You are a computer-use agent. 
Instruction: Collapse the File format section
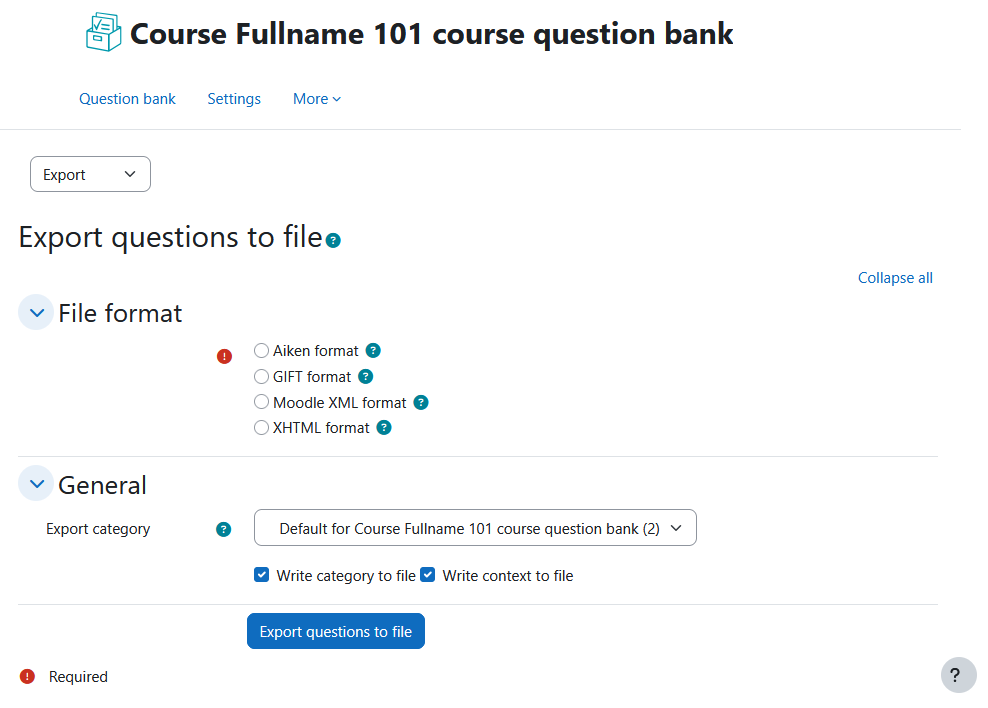pos(36,312)
